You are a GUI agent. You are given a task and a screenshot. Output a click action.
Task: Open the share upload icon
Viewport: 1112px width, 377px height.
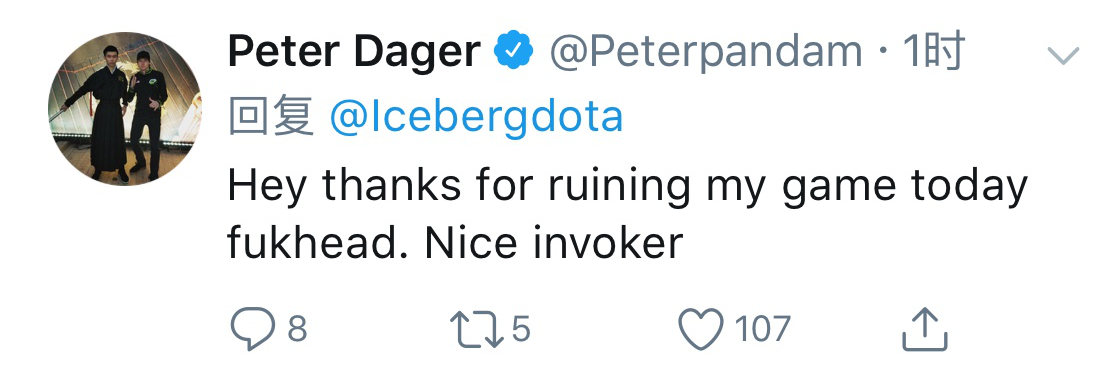click(925, 330)
